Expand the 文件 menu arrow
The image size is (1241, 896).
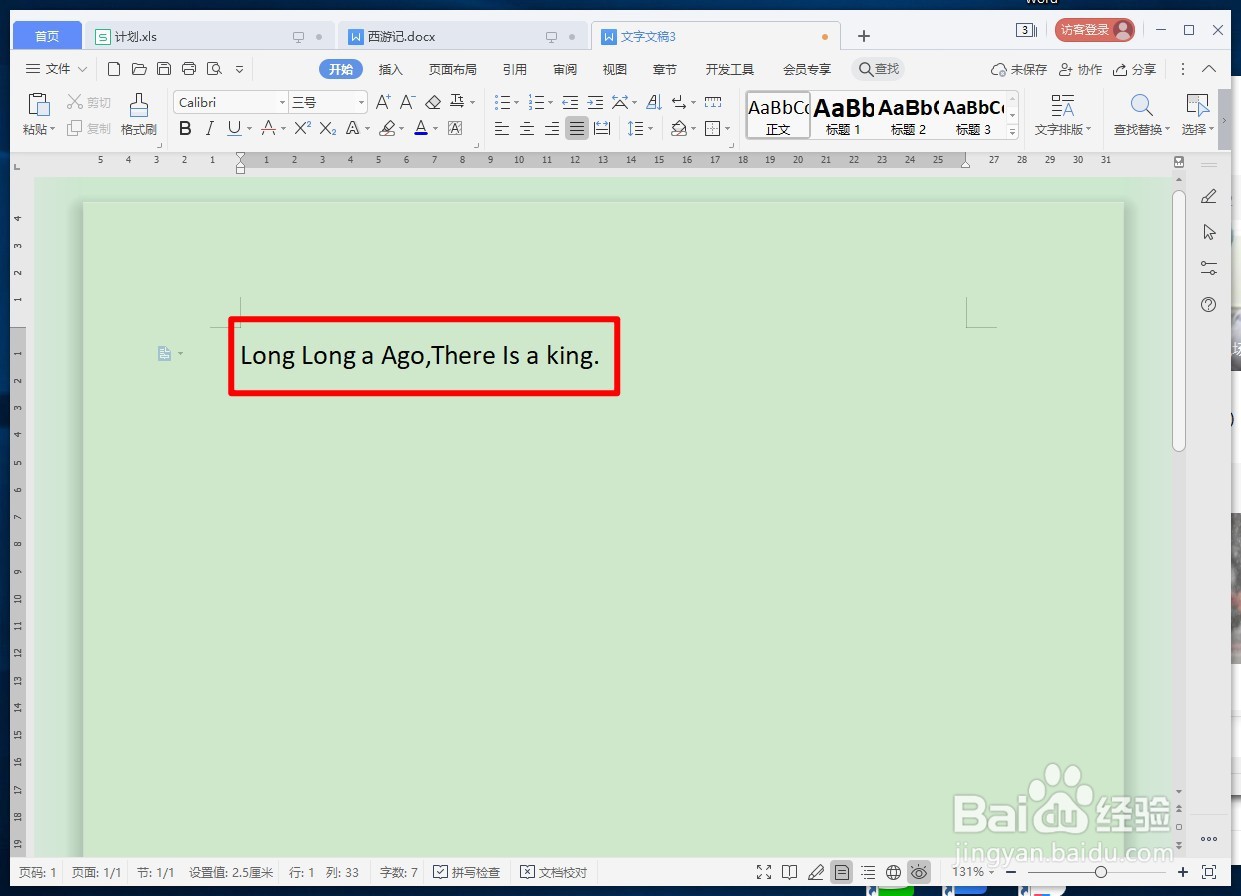click(x=82, y=69)
